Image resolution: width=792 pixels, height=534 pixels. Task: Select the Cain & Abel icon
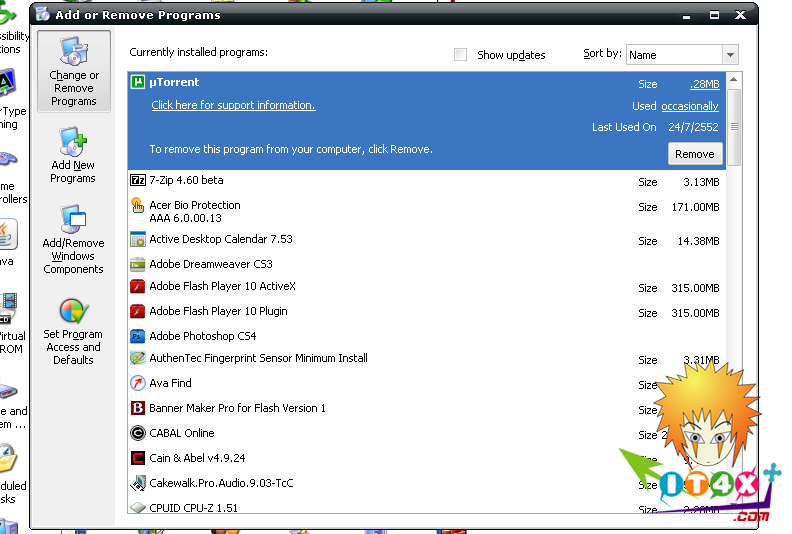[x=139, y=458]
